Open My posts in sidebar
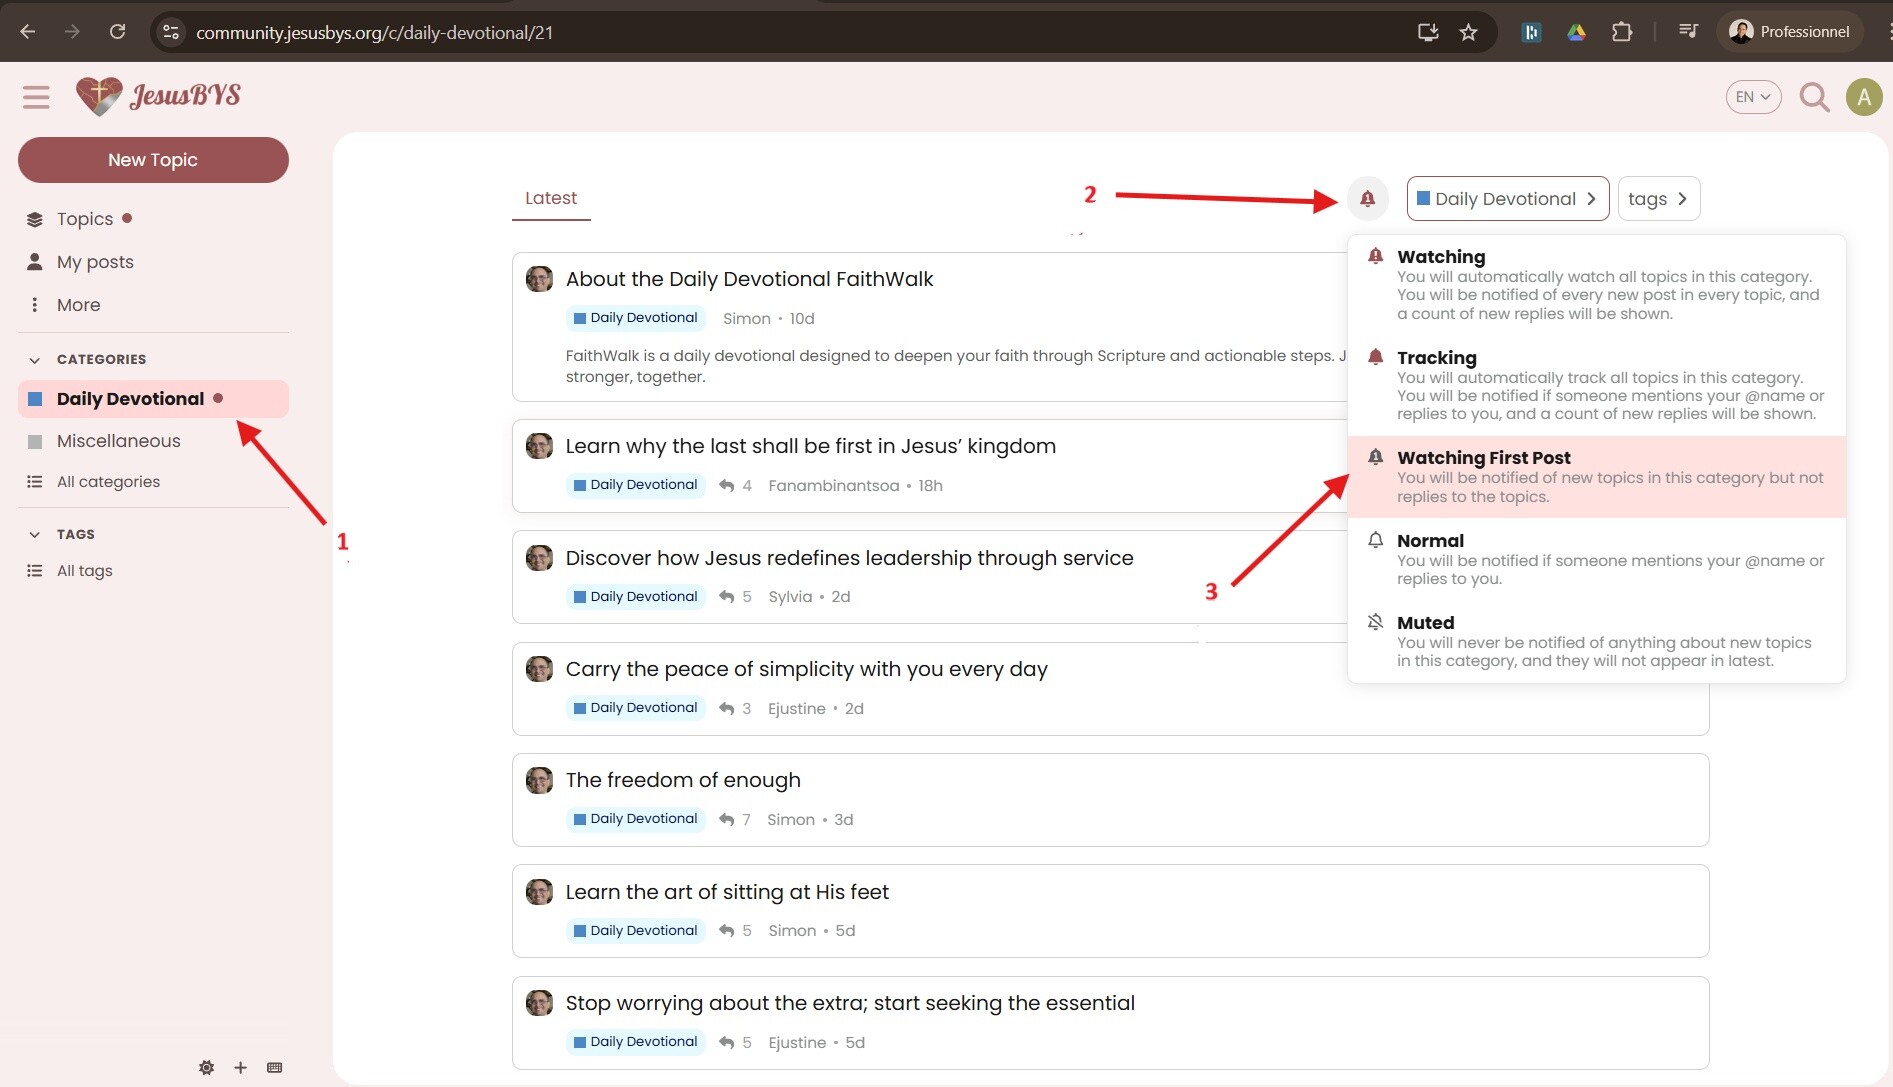1893x1087 pixels. [x=95, y=262]
